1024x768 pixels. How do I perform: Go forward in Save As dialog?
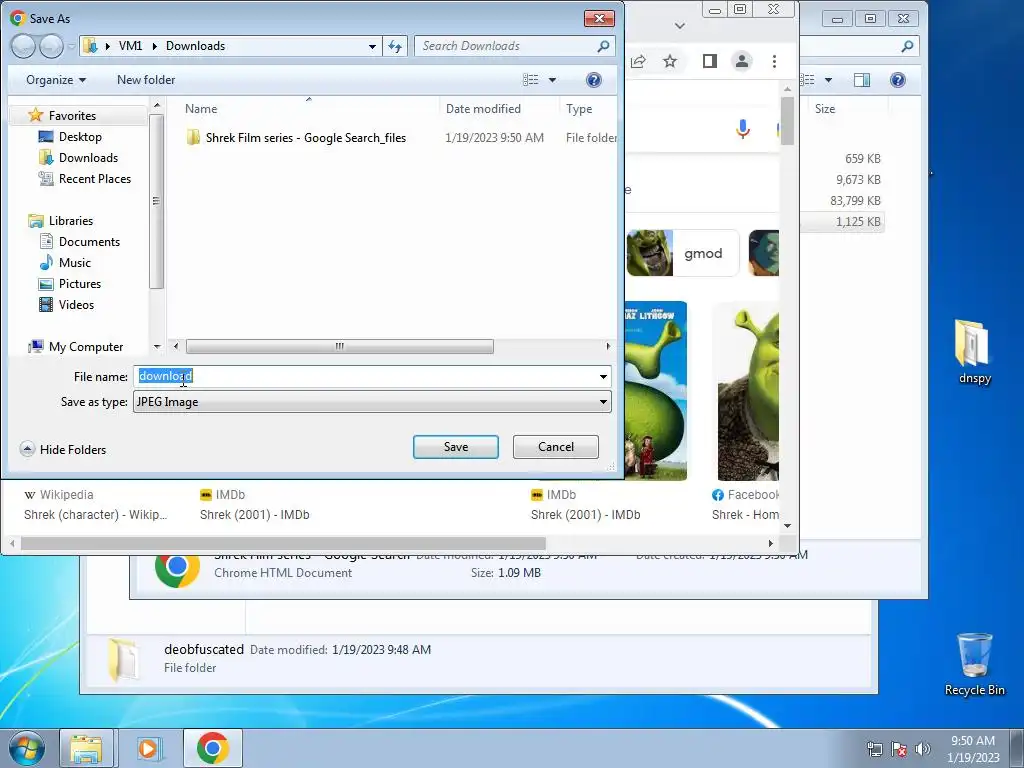click(x=52, y=46)
